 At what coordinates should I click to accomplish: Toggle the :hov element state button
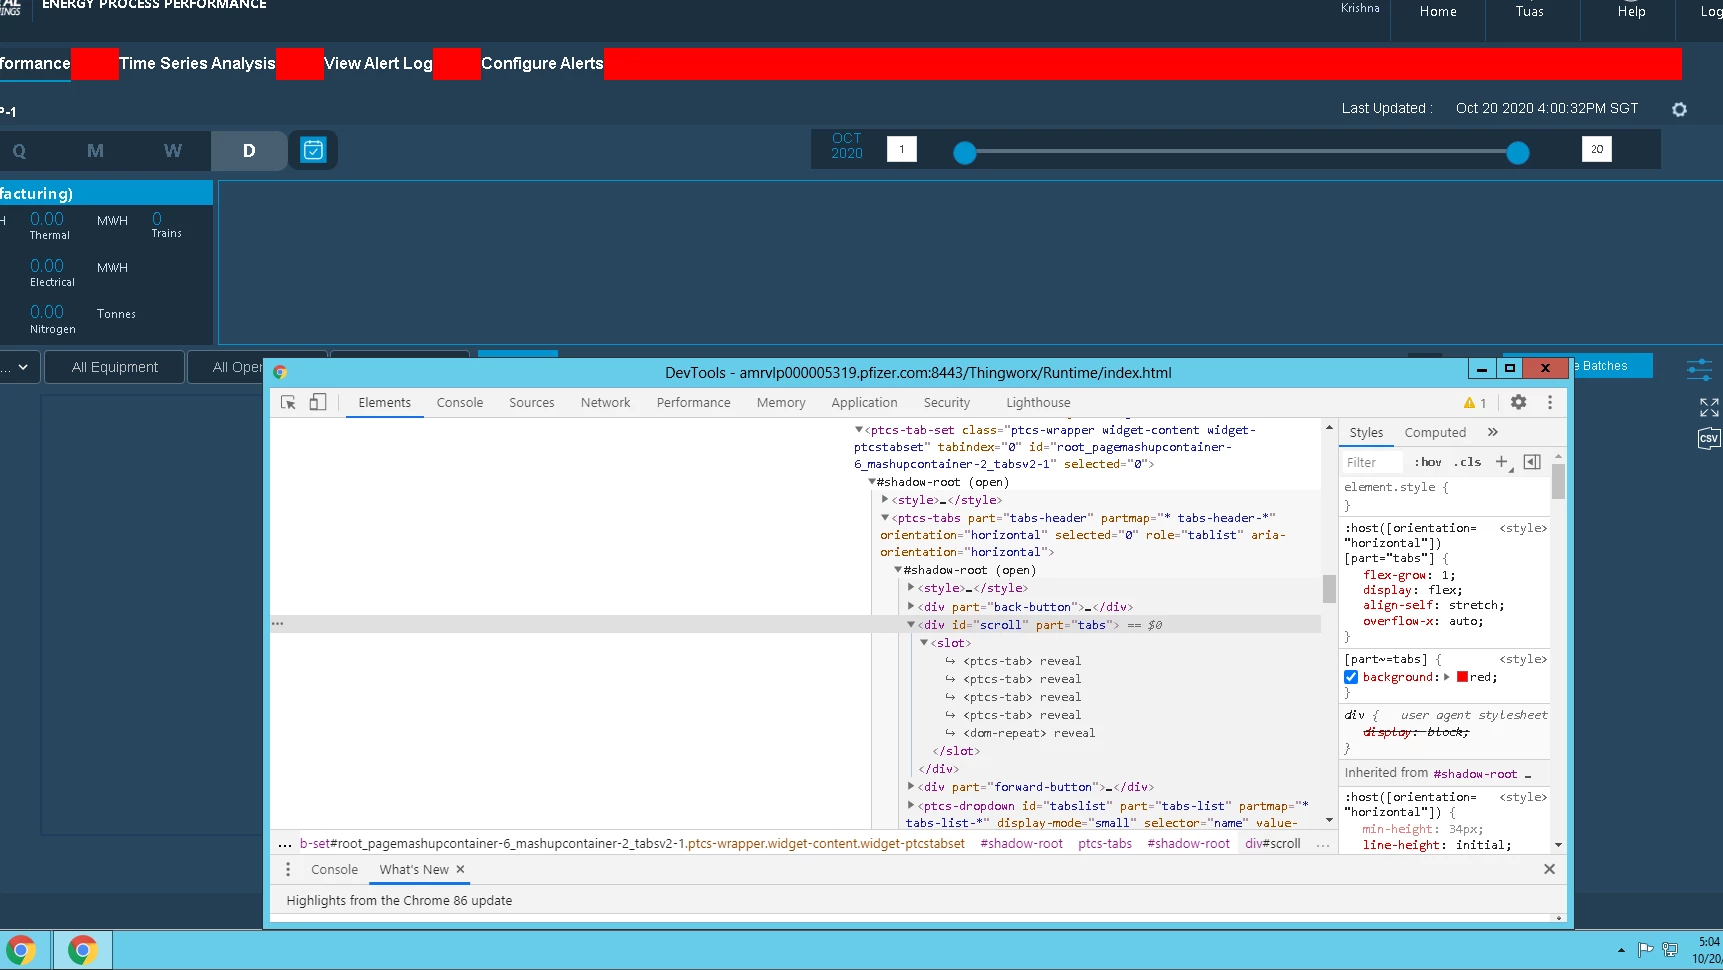click(x=1428, y=462)
